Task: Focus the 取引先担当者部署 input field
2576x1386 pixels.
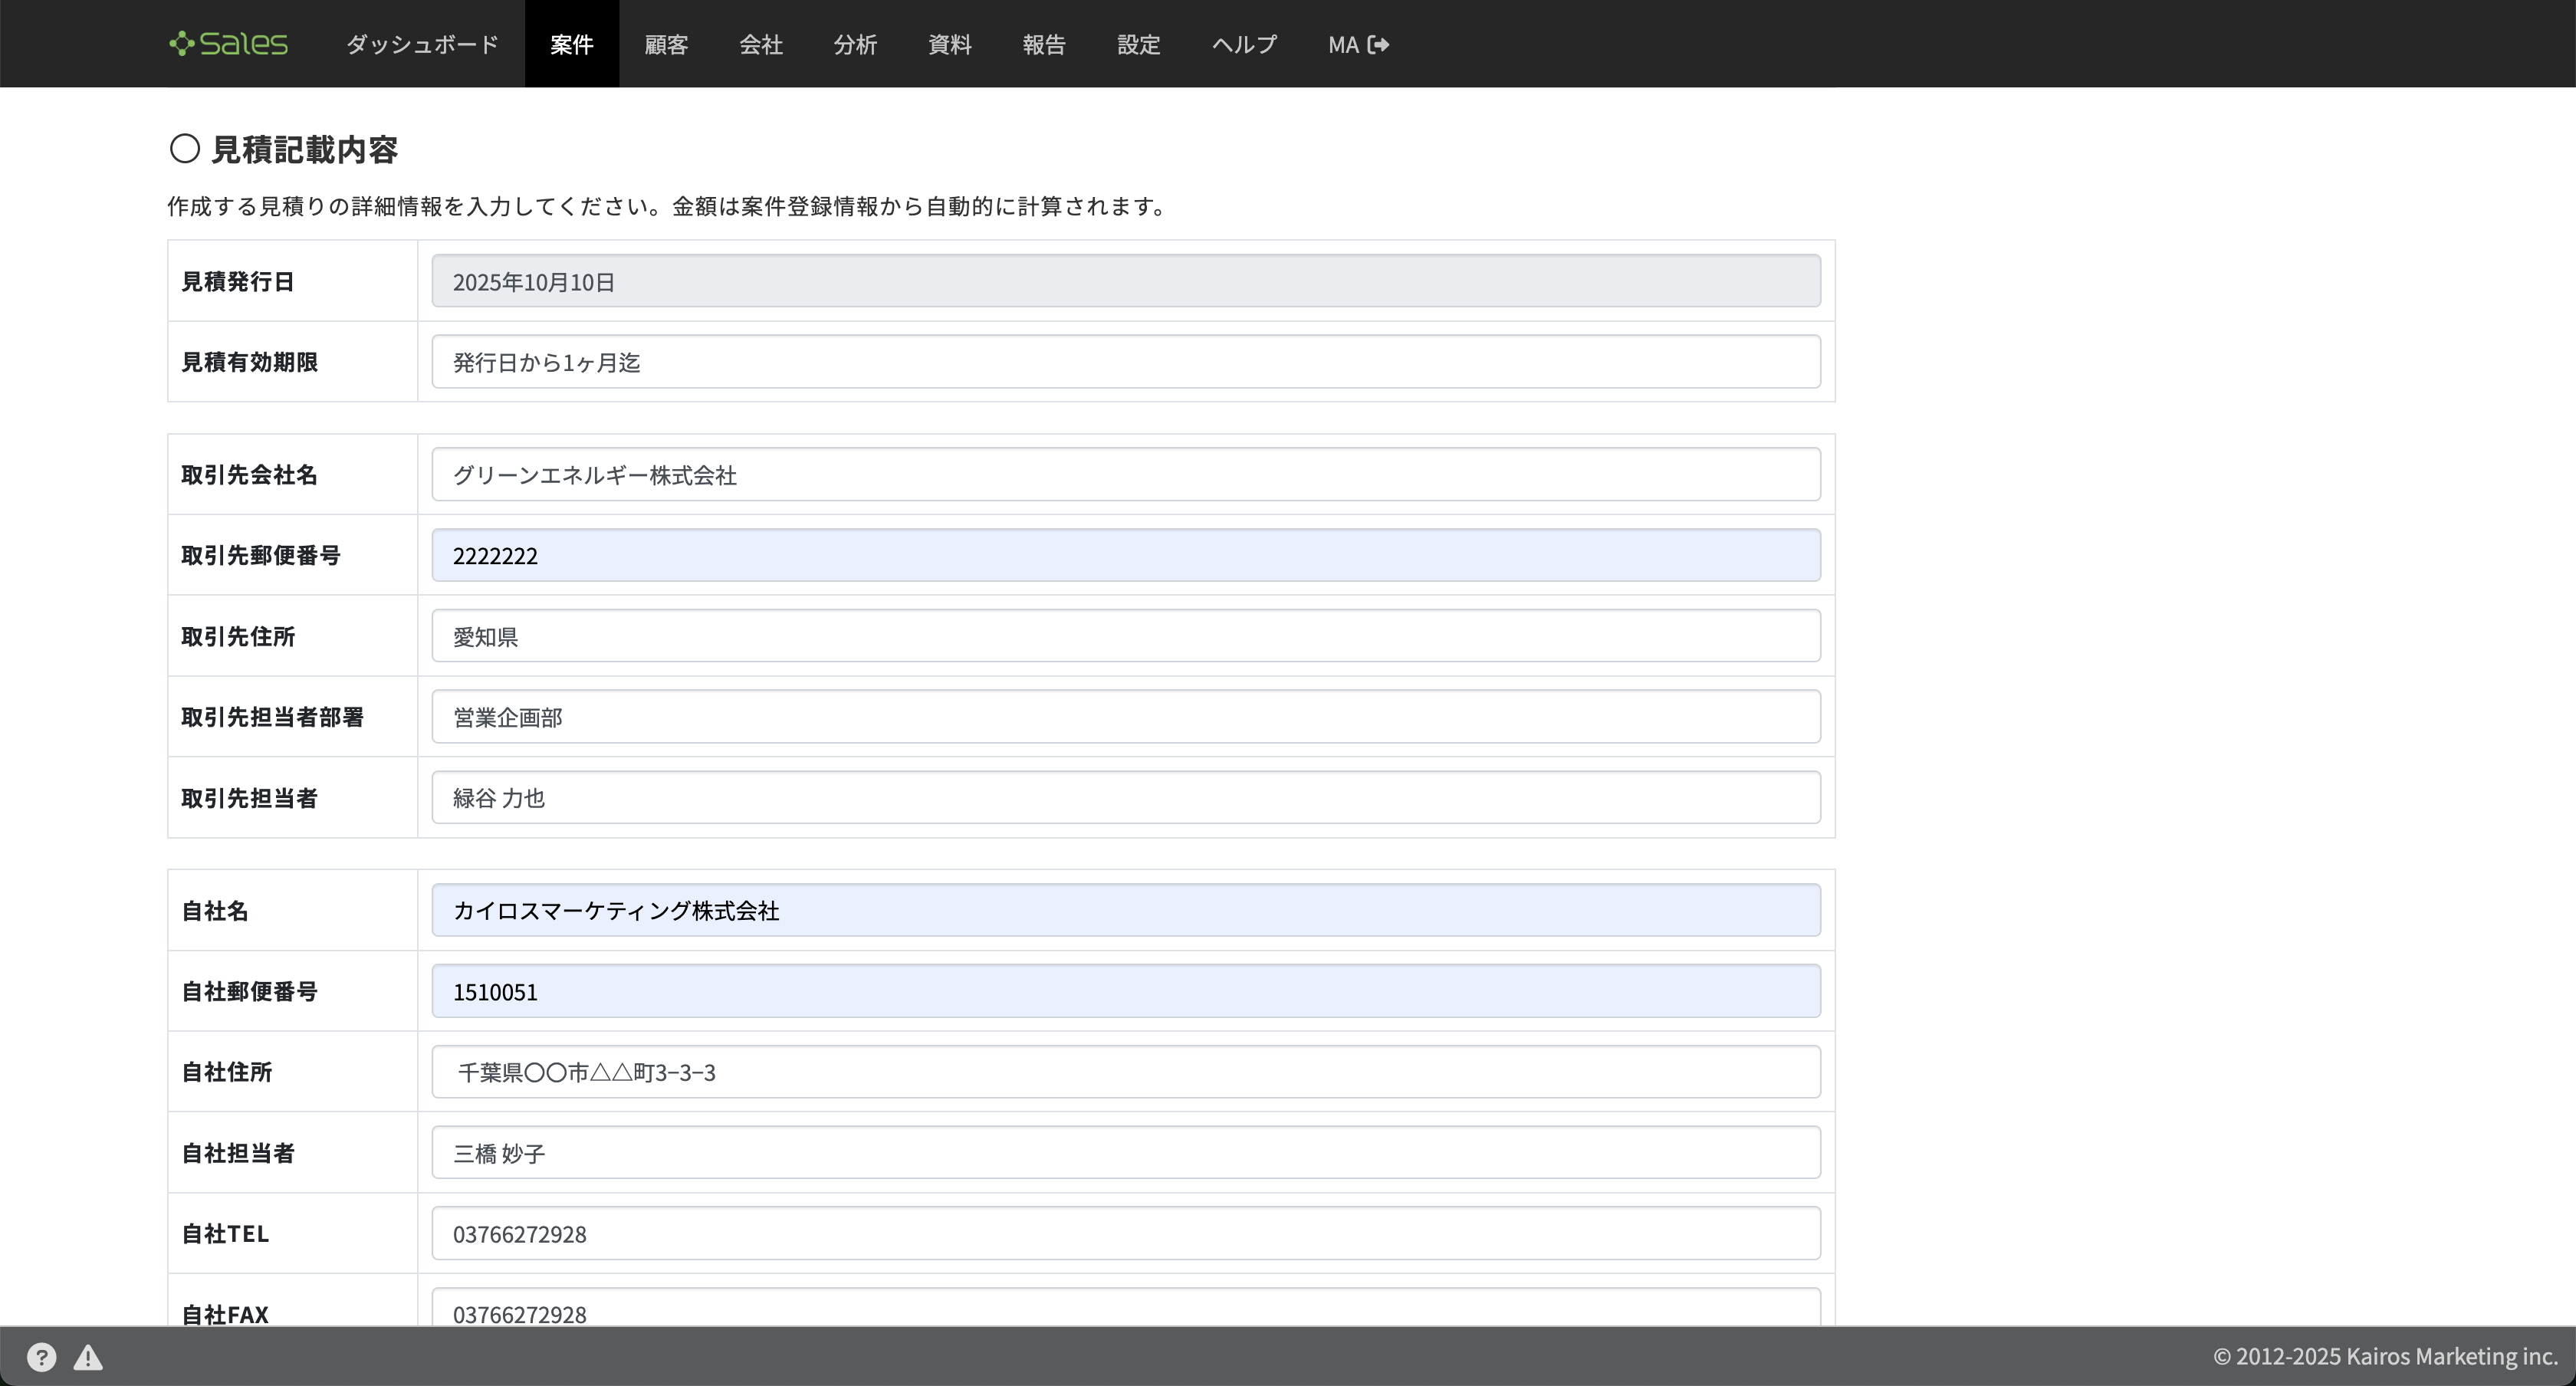Action: pyautogui.click(x=1125, y=717)
